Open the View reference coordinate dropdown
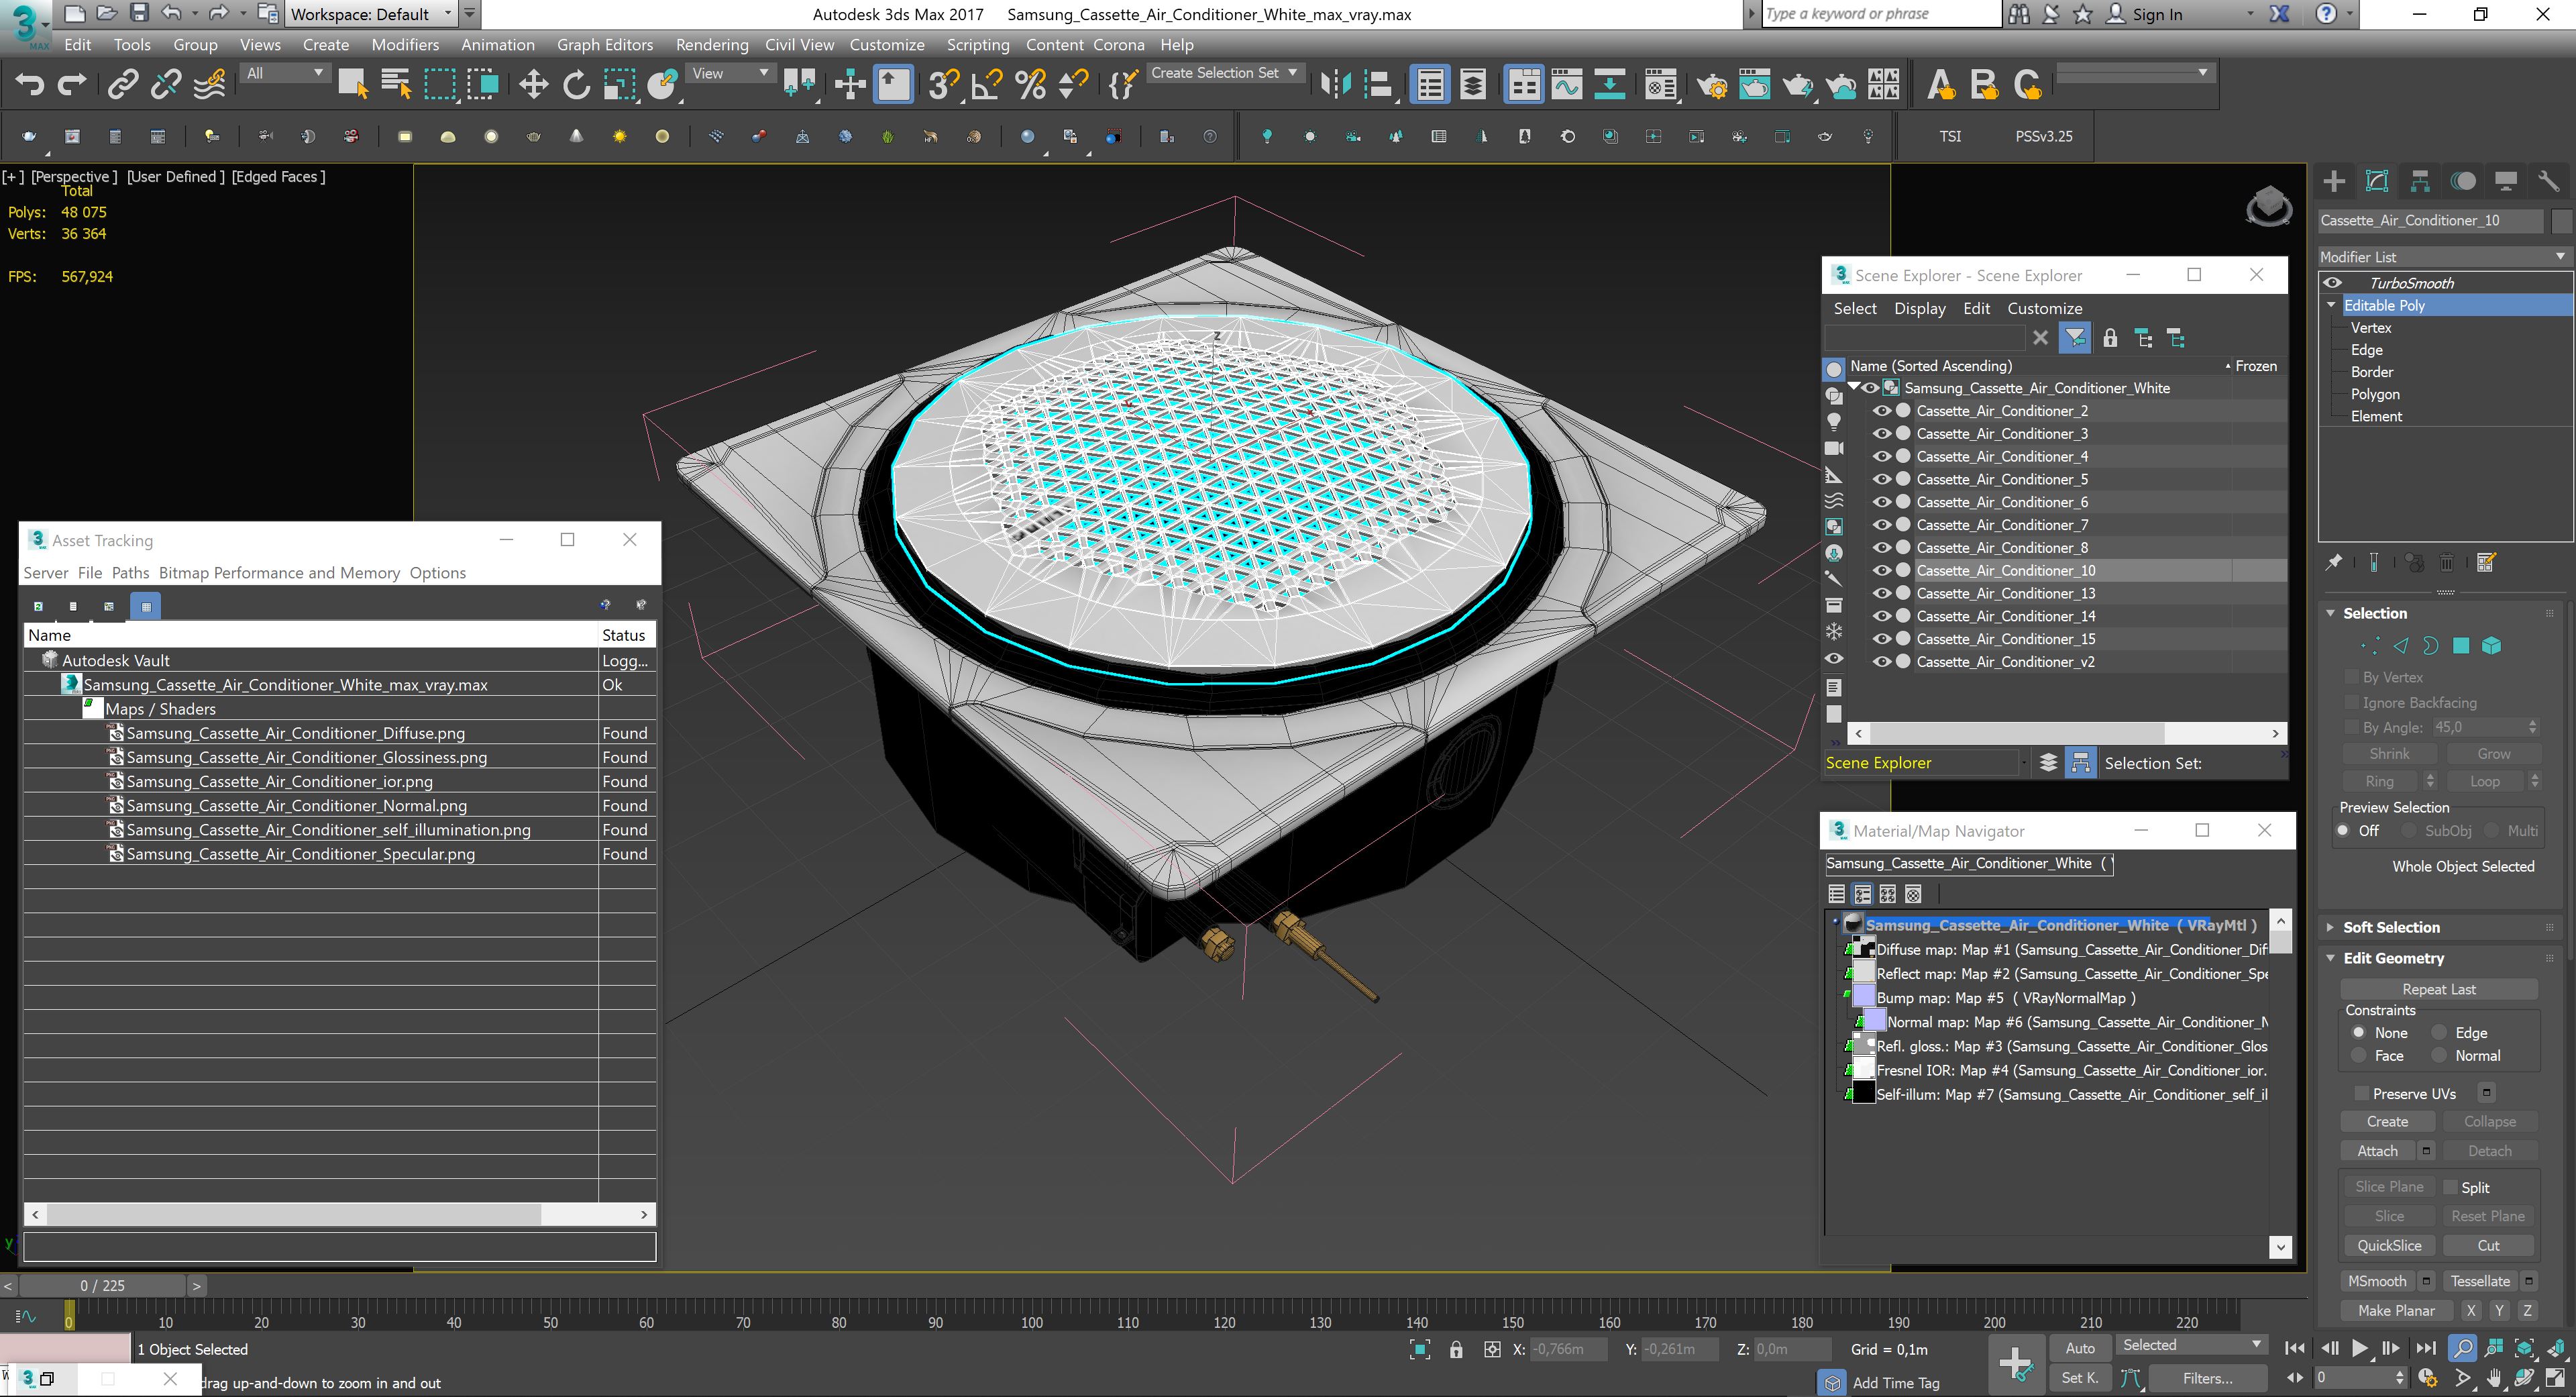Image resolution: width=2576 pixels, height=1397 pixels. (730, 73)
